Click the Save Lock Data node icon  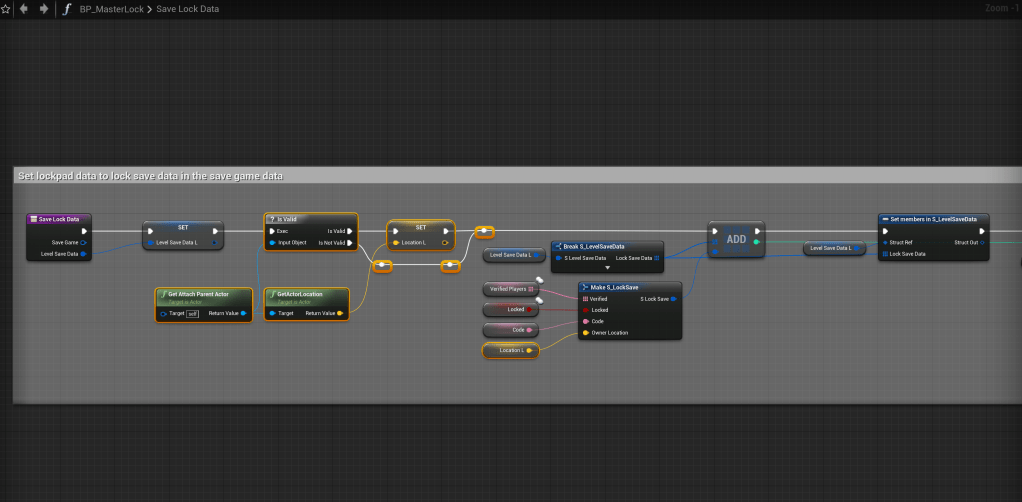click(34, 219)
